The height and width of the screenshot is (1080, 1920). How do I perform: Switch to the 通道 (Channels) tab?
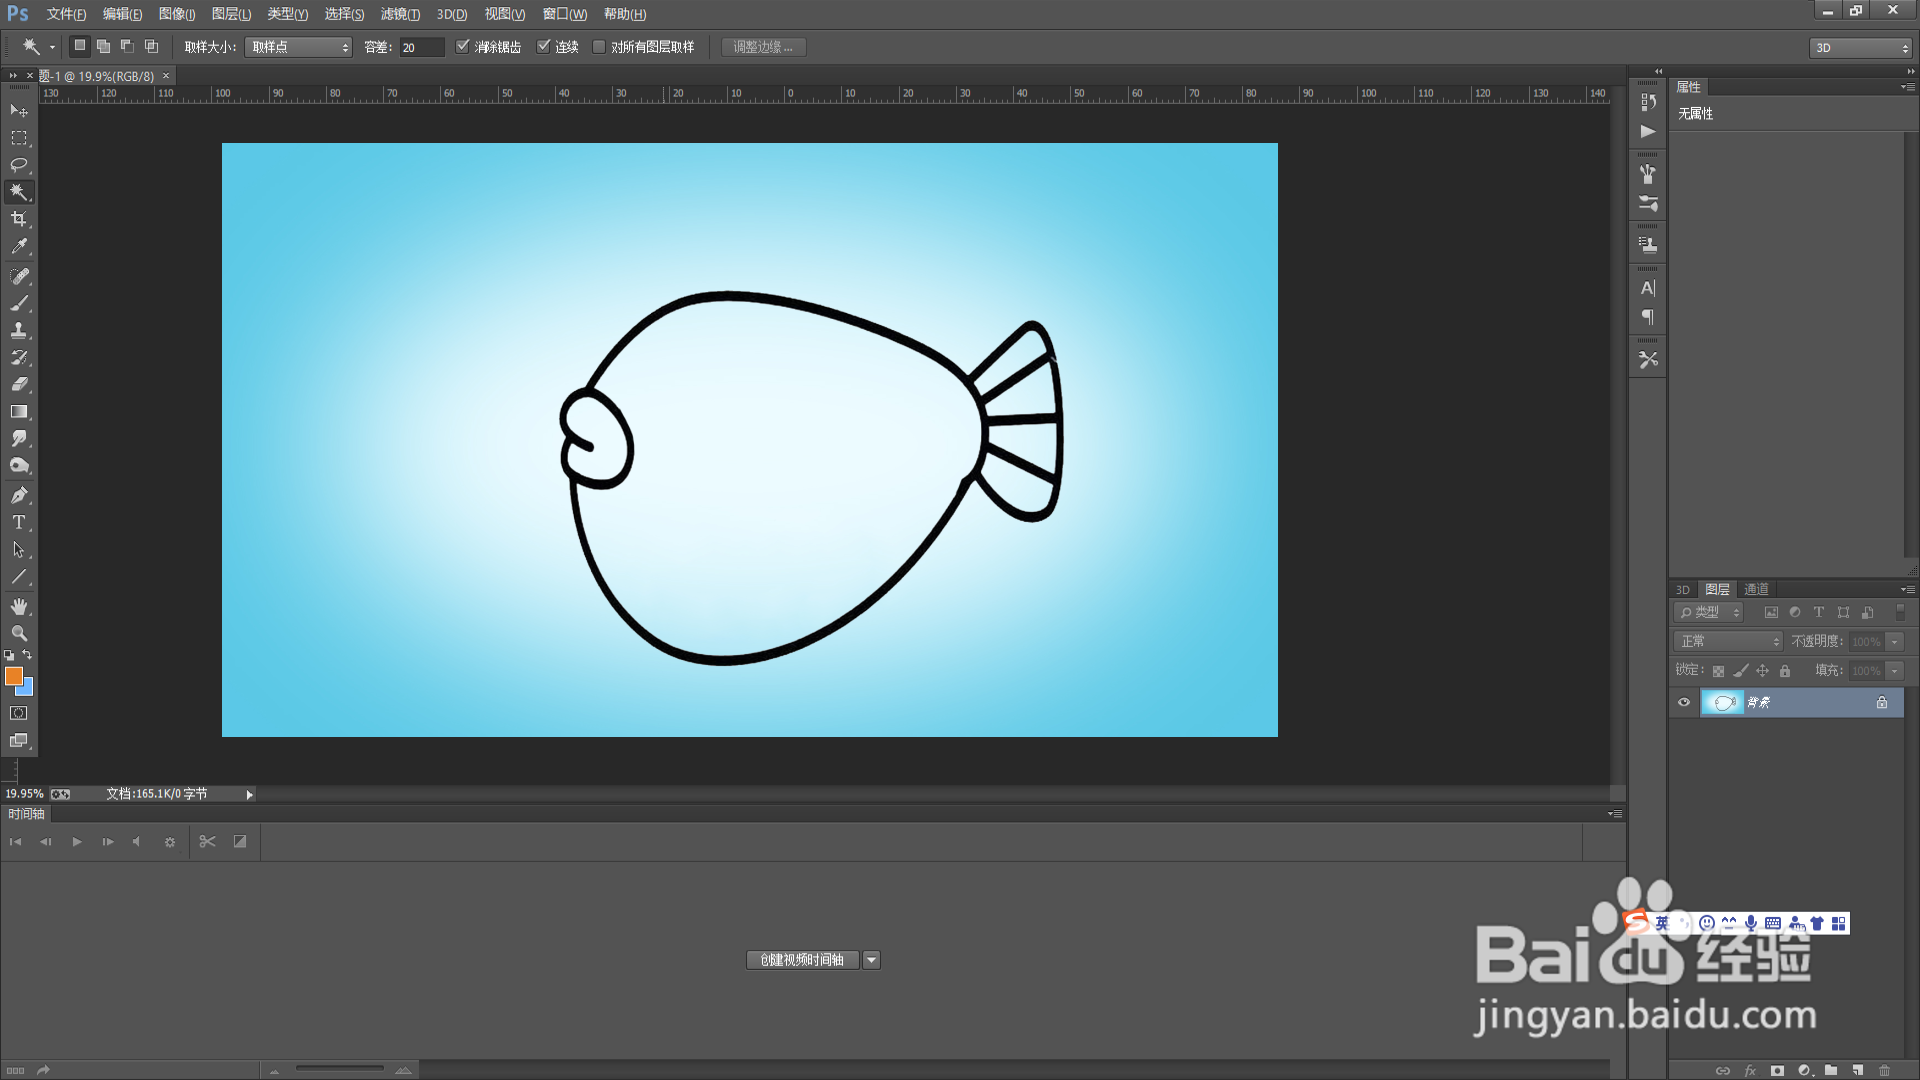[x=1756, y=589]
